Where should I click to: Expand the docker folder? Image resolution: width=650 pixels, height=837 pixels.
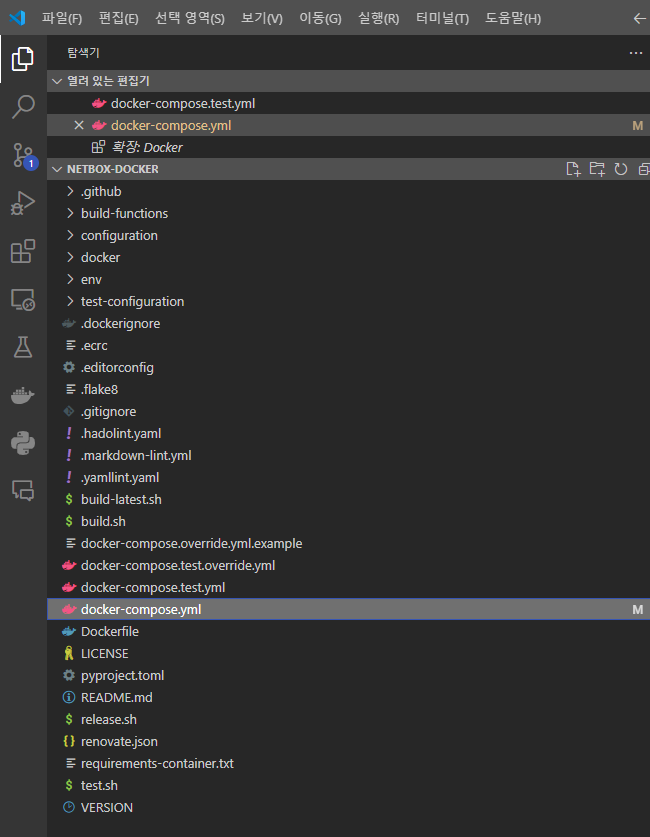[348, 257]
